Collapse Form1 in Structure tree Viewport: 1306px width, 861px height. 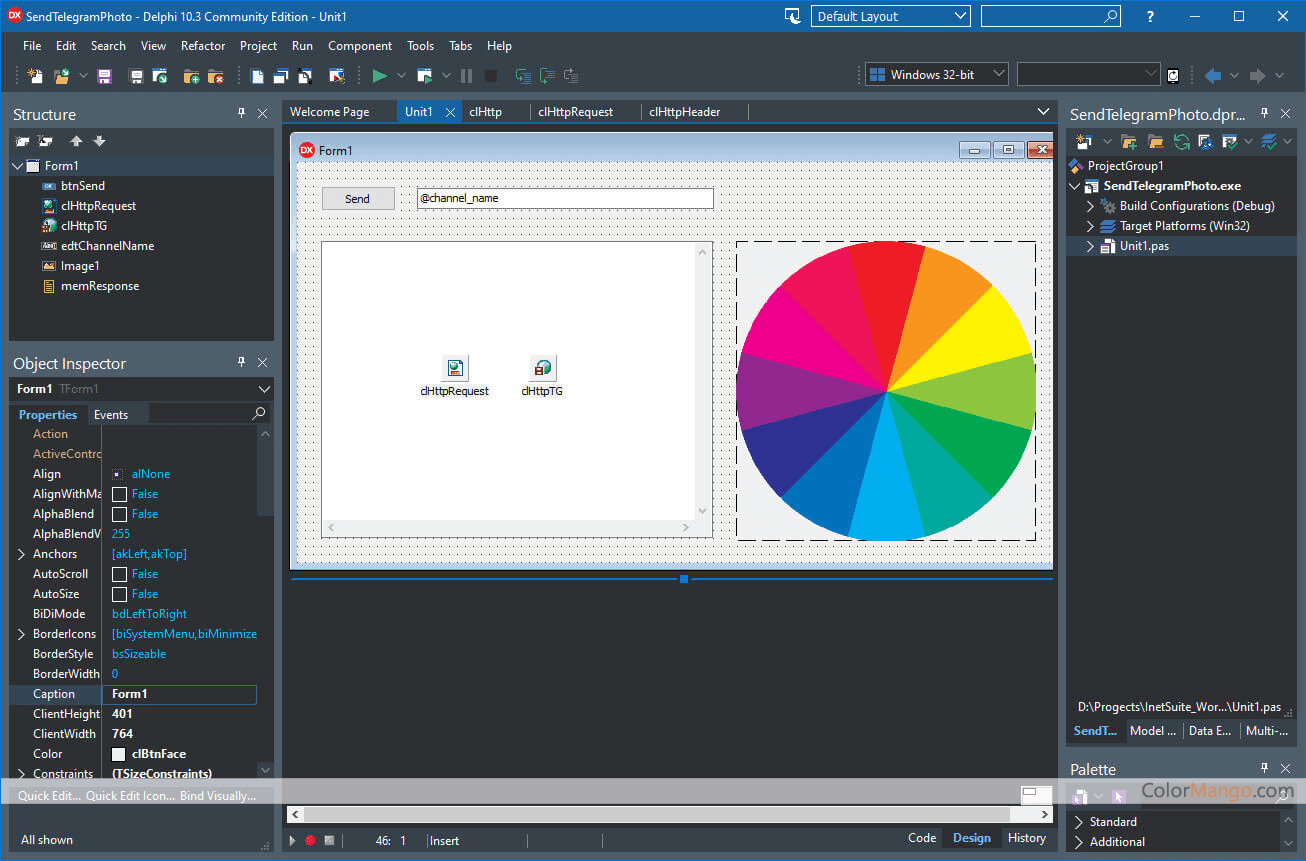[17, 166]
